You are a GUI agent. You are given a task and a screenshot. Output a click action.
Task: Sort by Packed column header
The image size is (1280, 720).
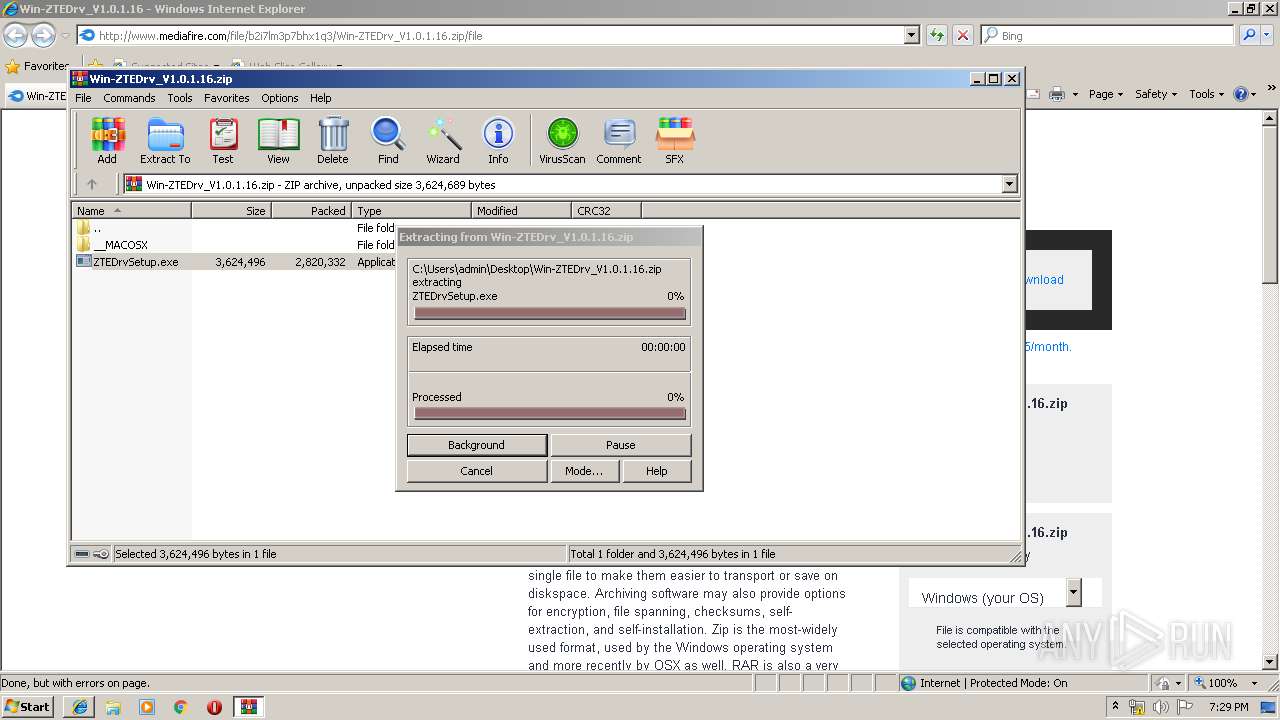point(312,211)
